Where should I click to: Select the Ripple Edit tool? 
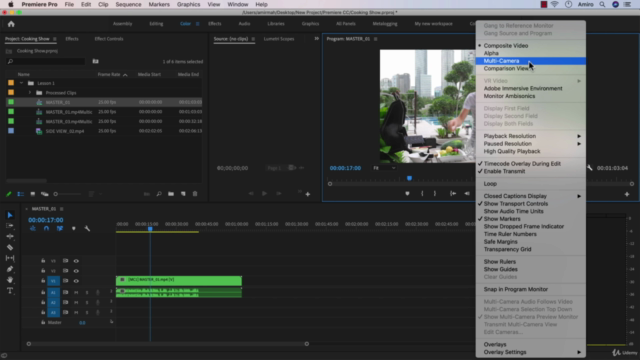click(10, 236)
